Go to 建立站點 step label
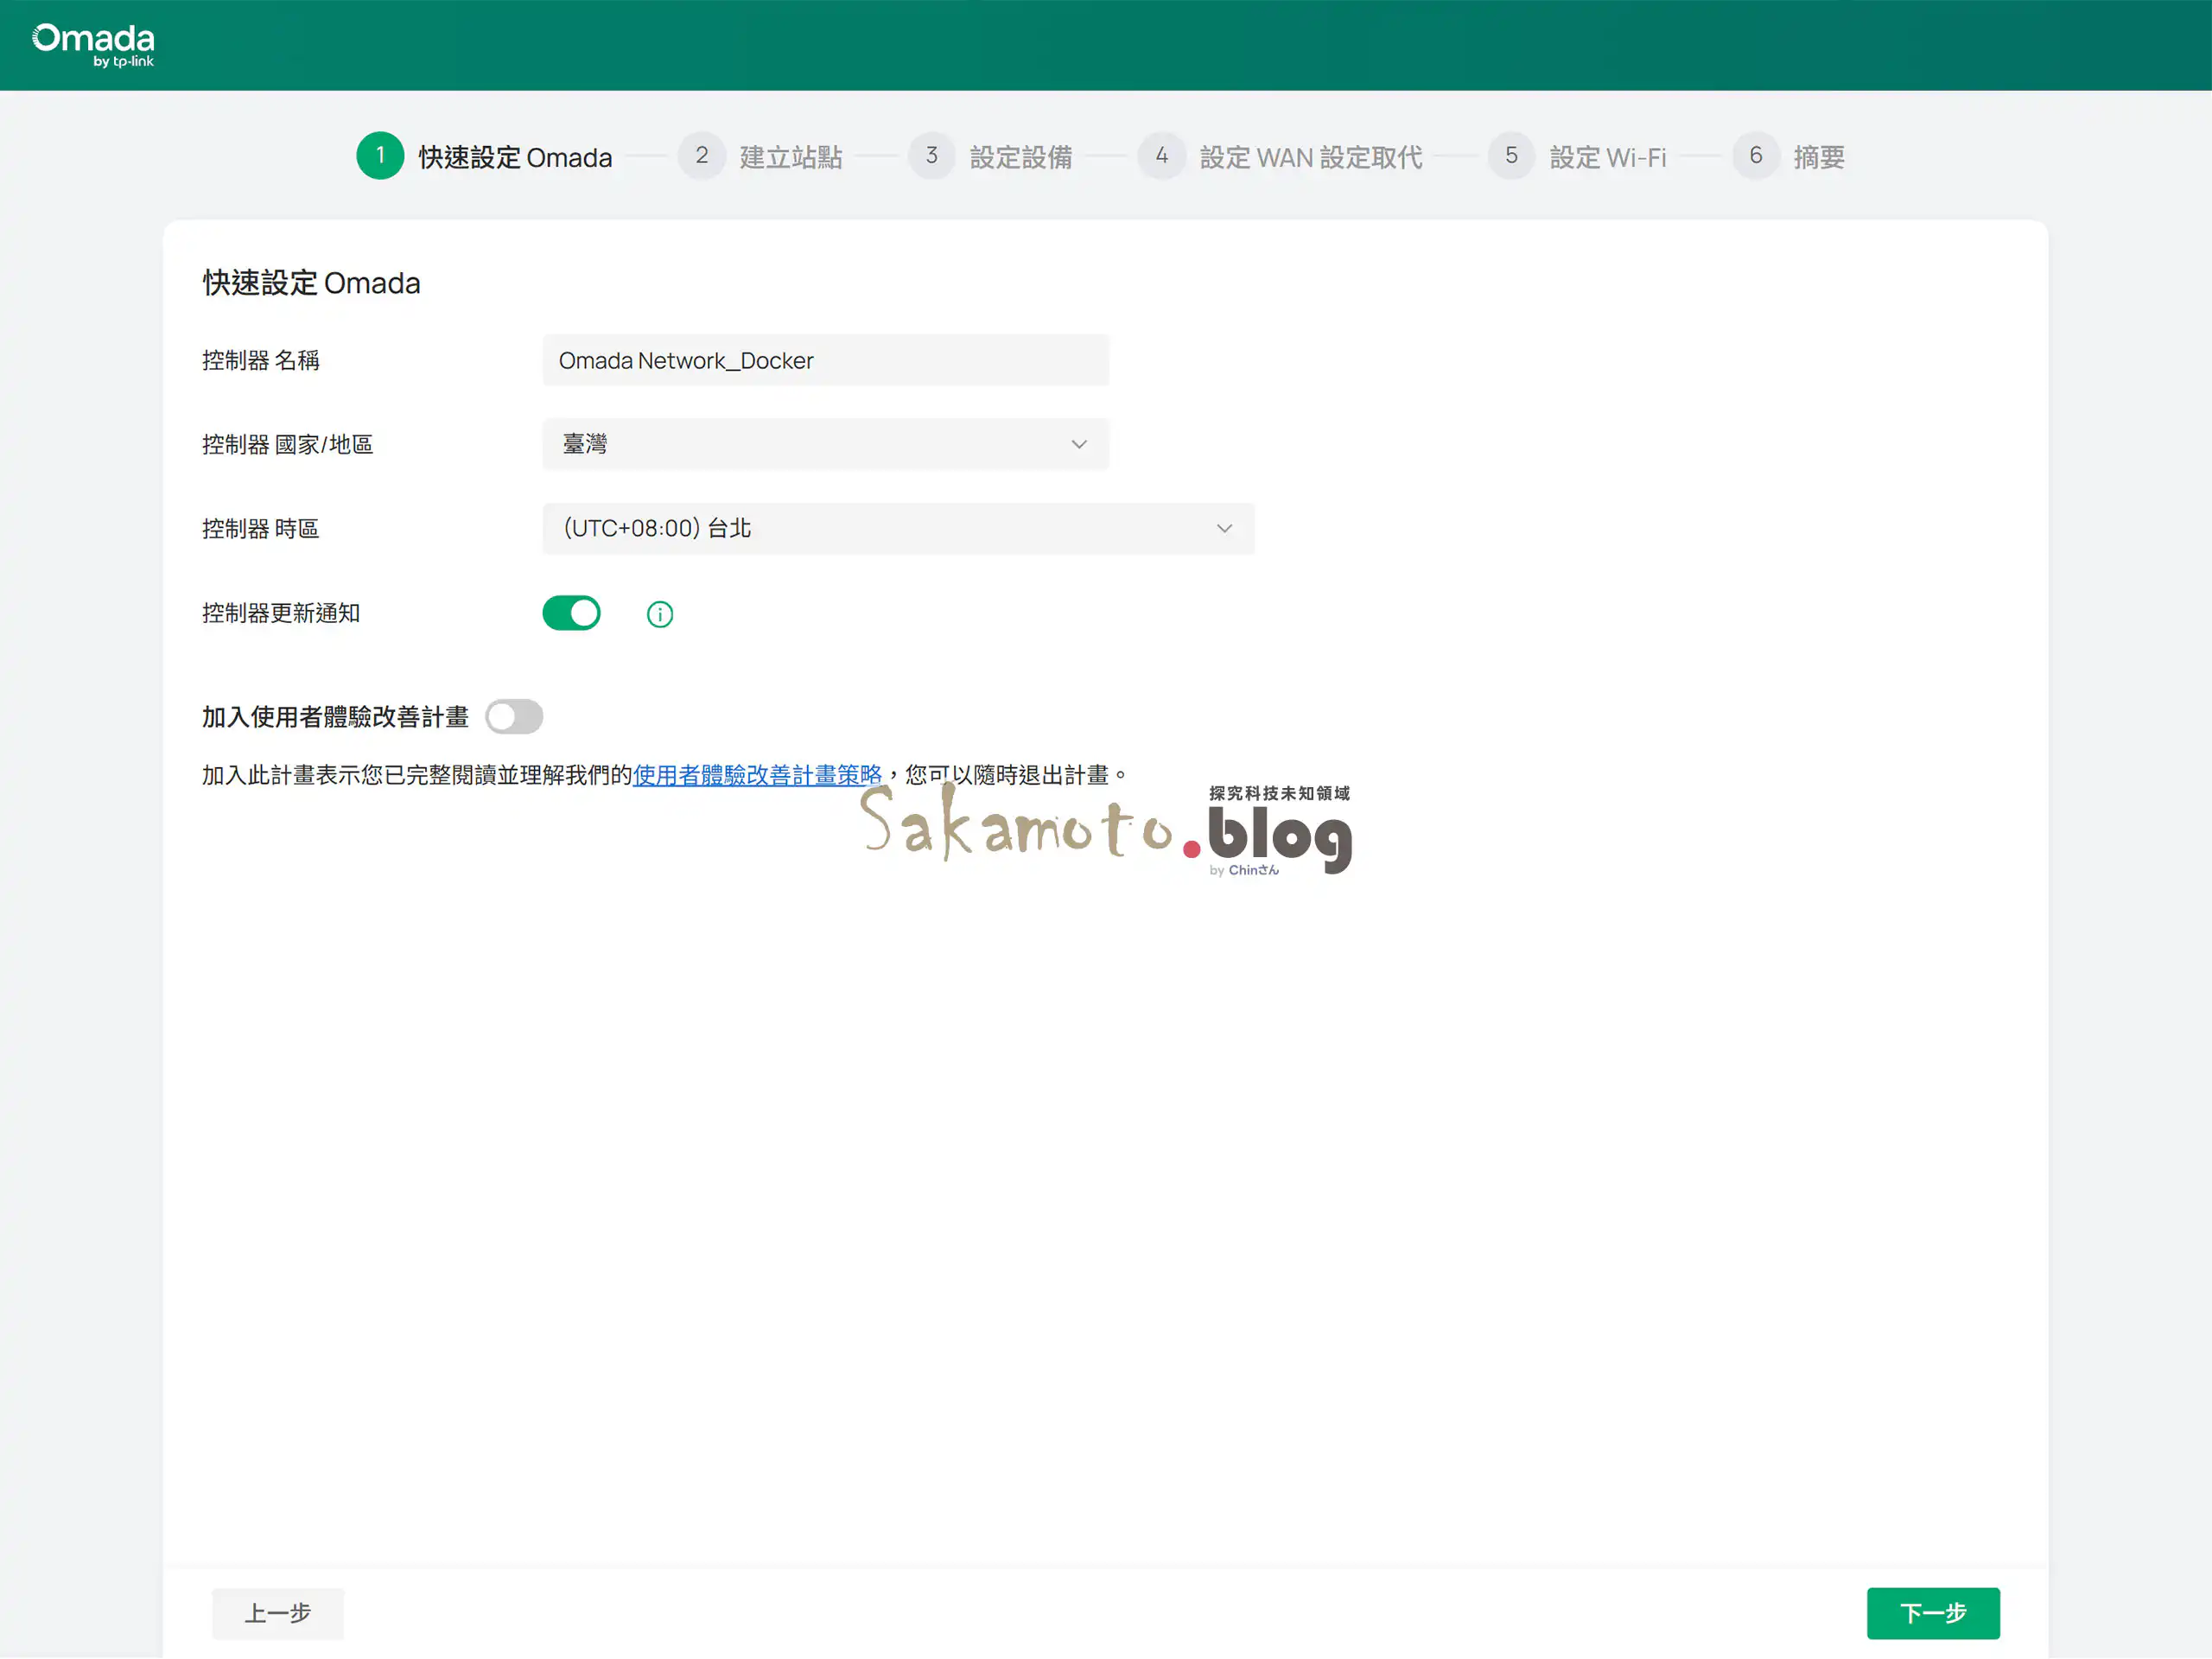The width and height of the screenshot is (2212, 1659). coord(790,157)
